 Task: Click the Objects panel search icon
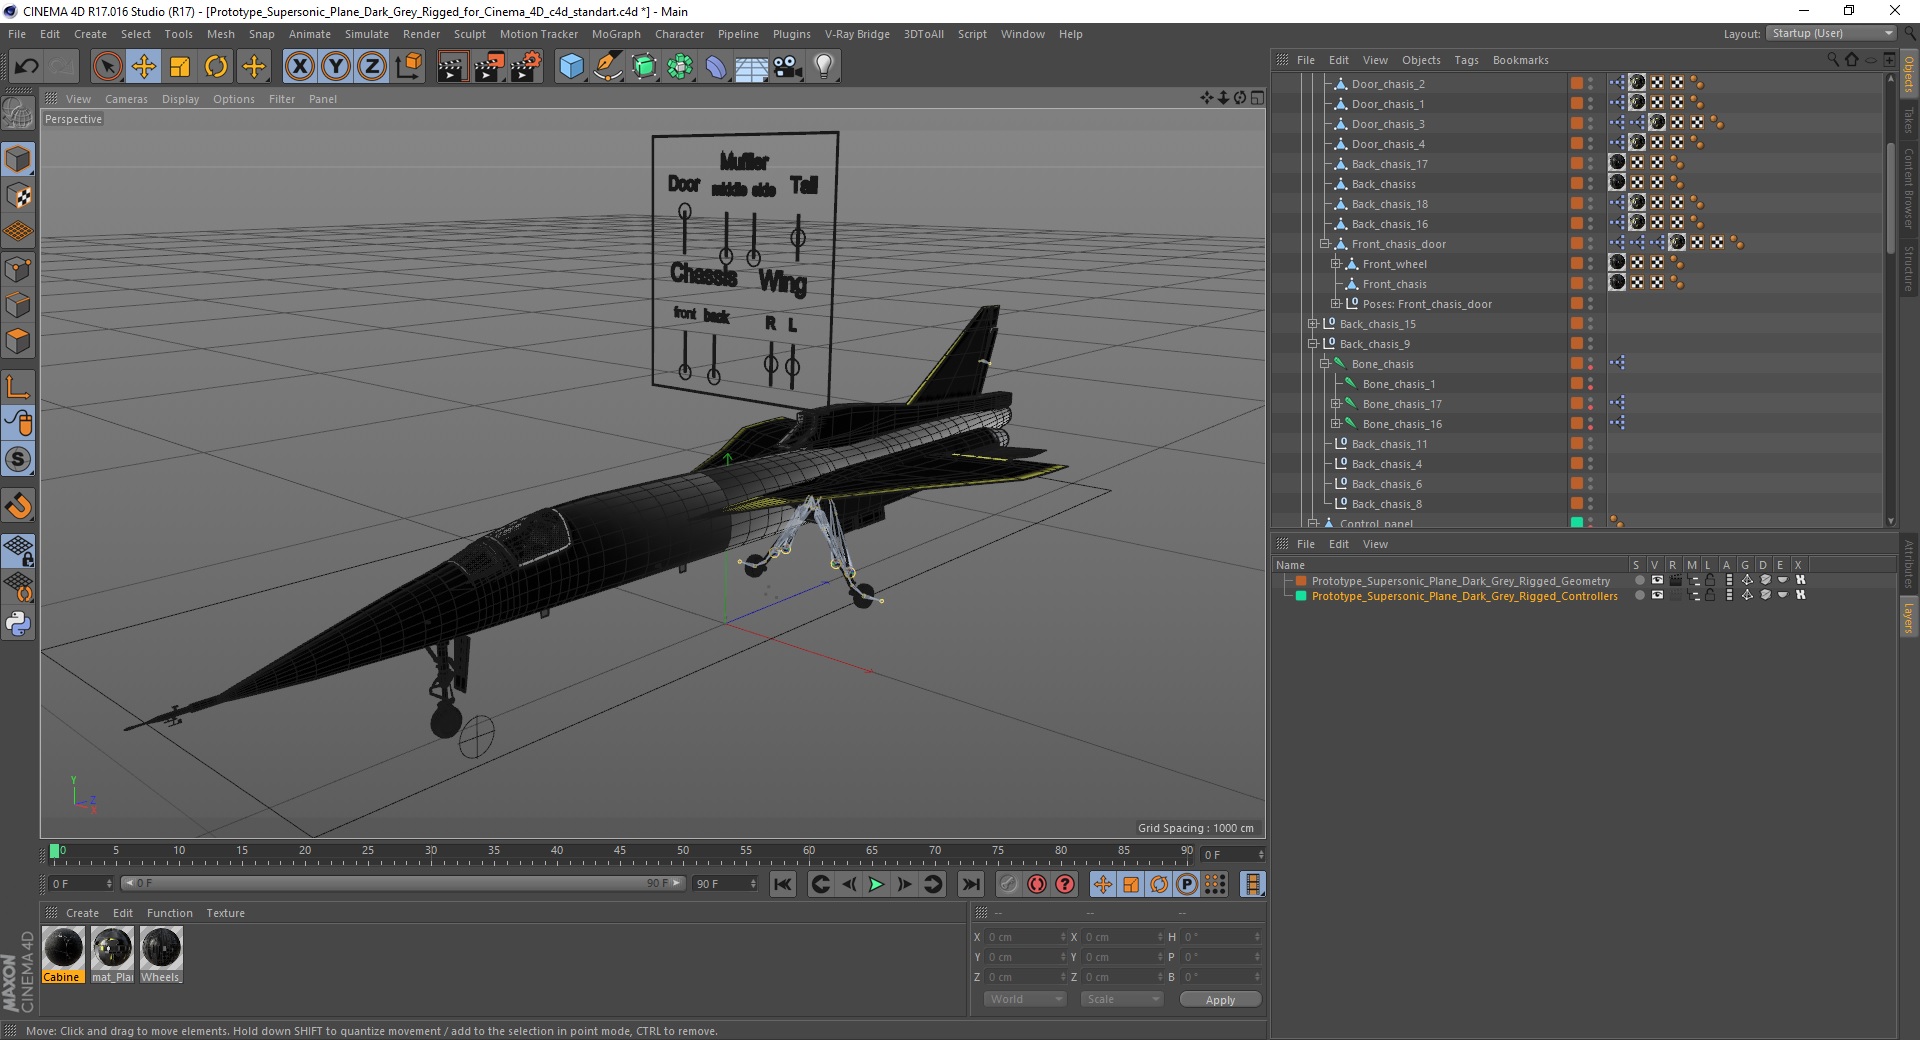(x=1833, y=60)
